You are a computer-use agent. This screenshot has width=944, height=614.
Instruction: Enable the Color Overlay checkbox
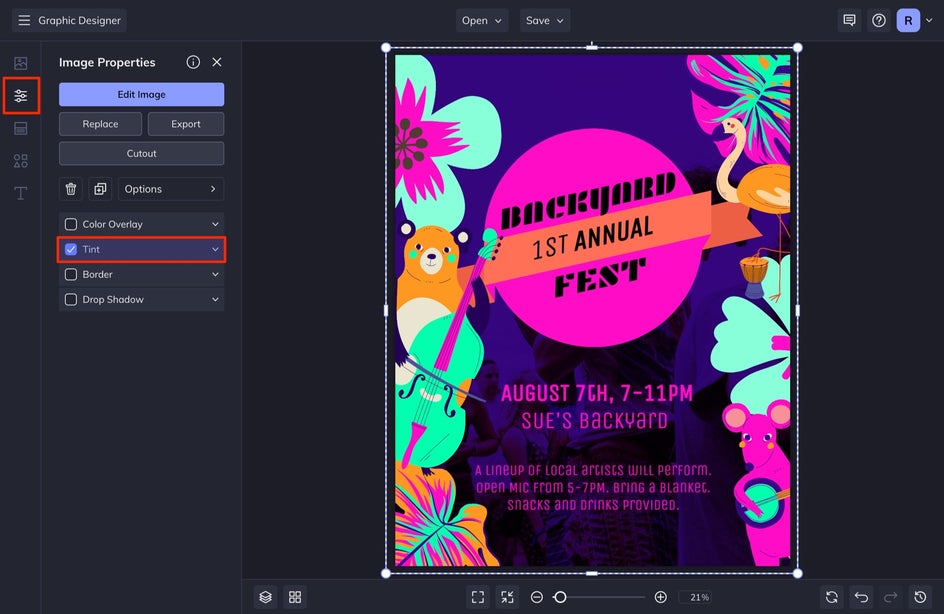click(x=71, y=225)
